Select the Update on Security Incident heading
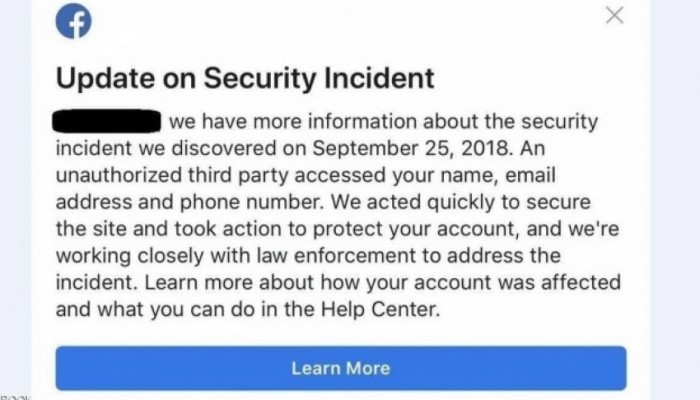 coord(245,78)
